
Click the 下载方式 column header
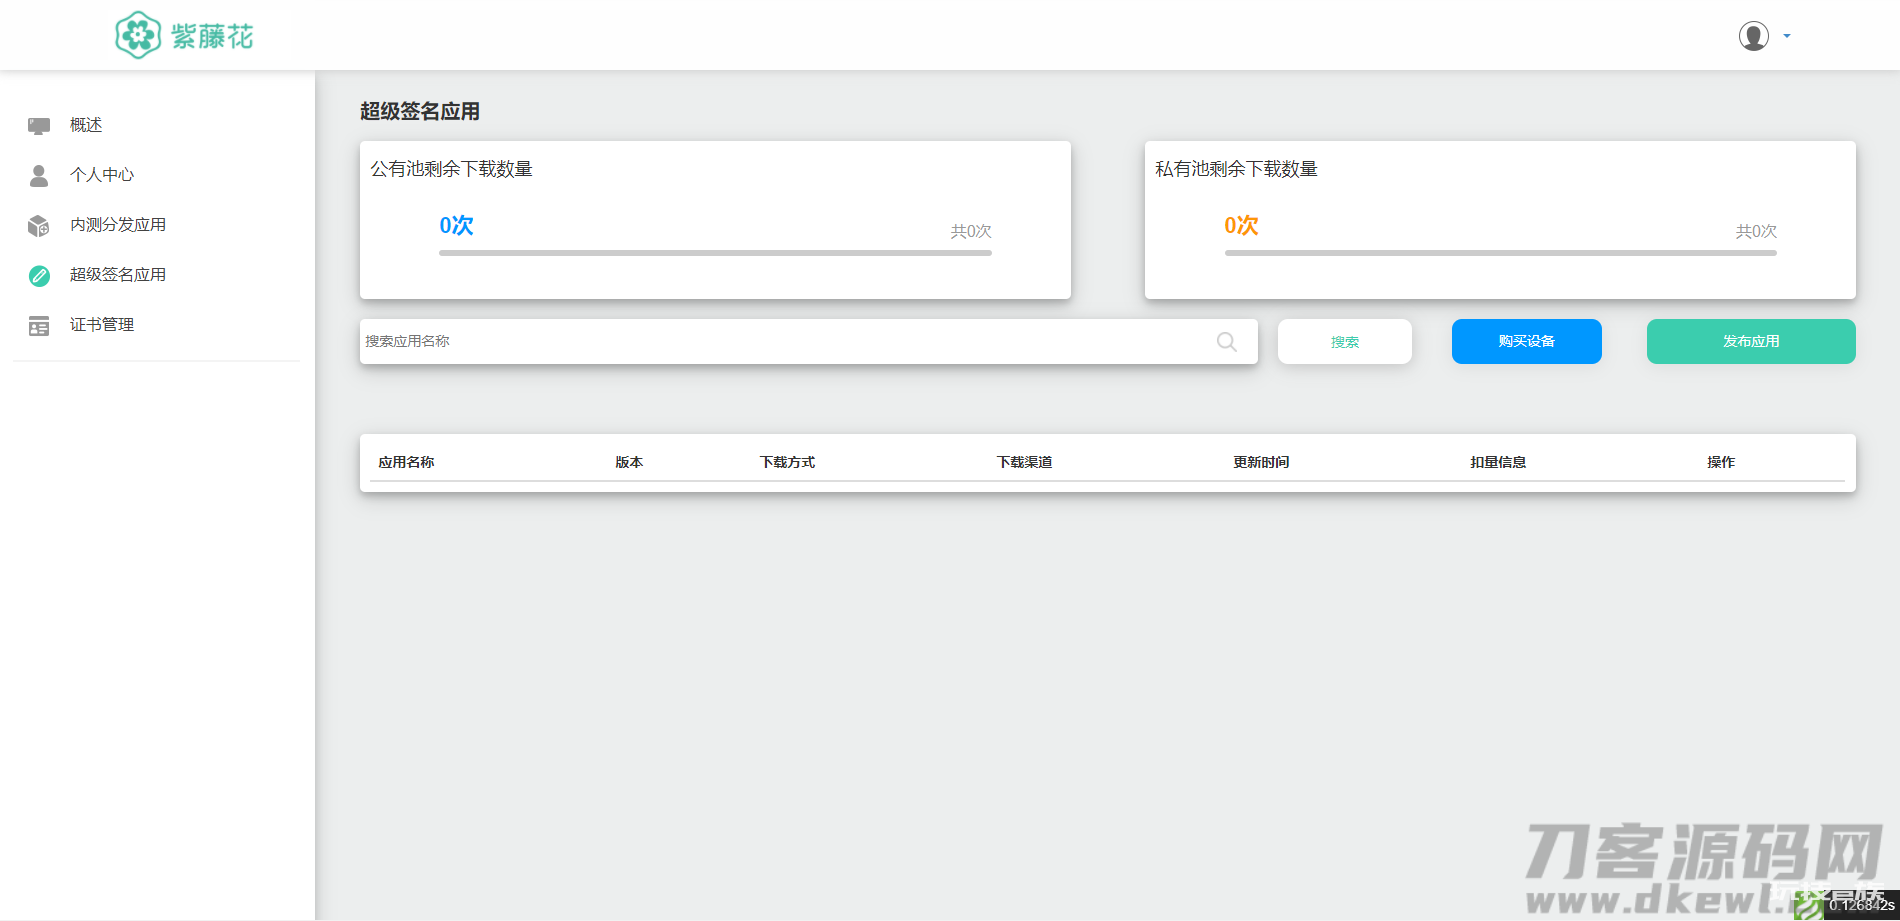coord(788,462)
